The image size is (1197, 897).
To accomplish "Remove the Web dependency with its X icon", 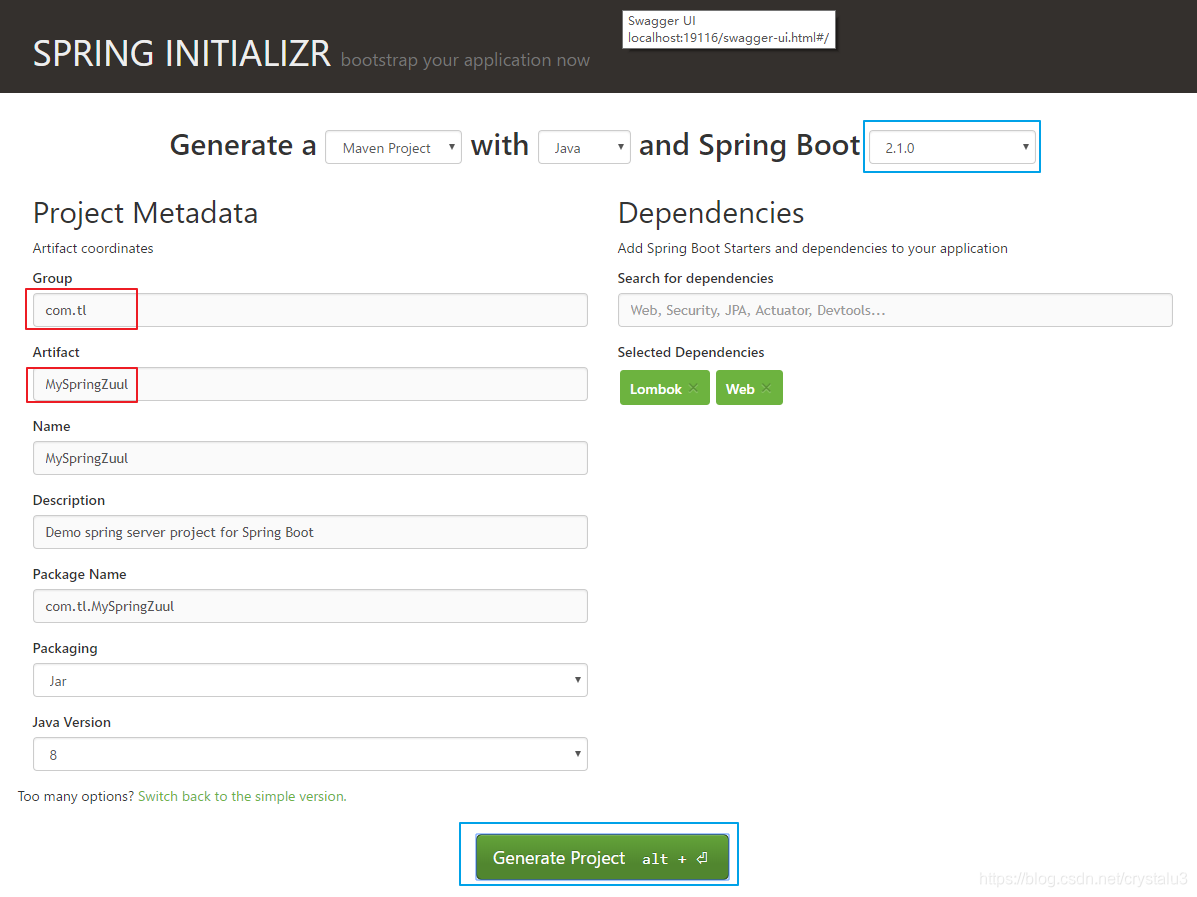I will point(766,388).
